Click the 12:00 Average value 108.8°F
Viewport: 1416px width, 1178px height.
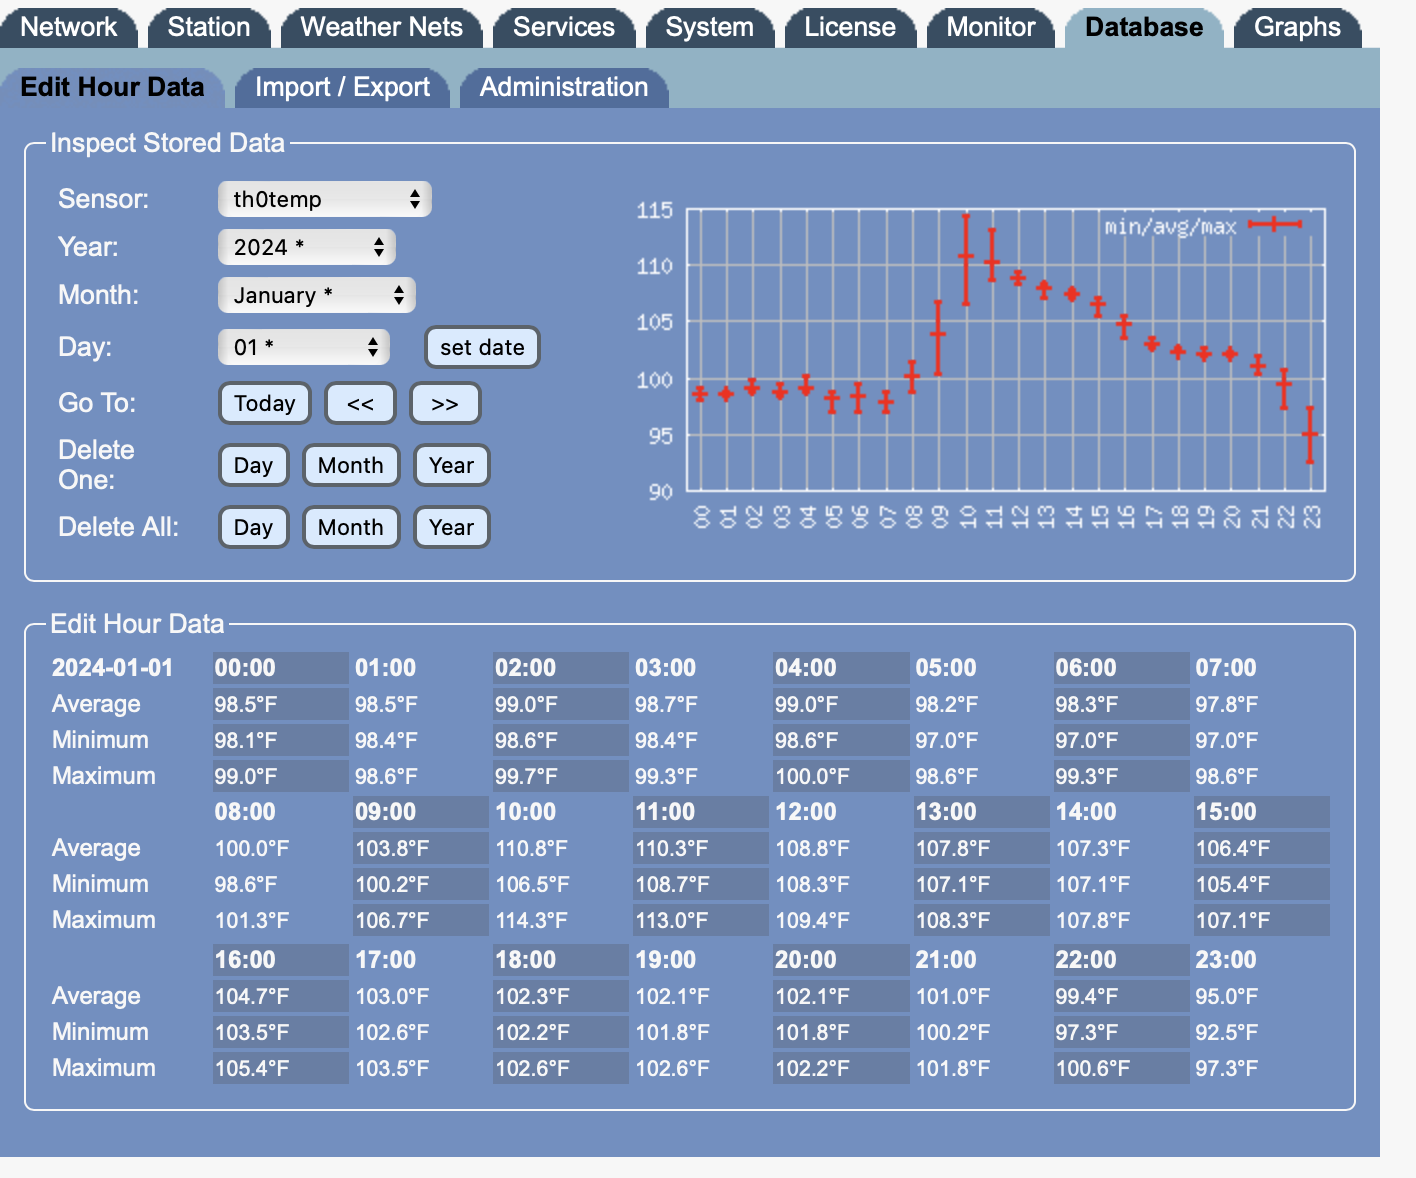812,848
